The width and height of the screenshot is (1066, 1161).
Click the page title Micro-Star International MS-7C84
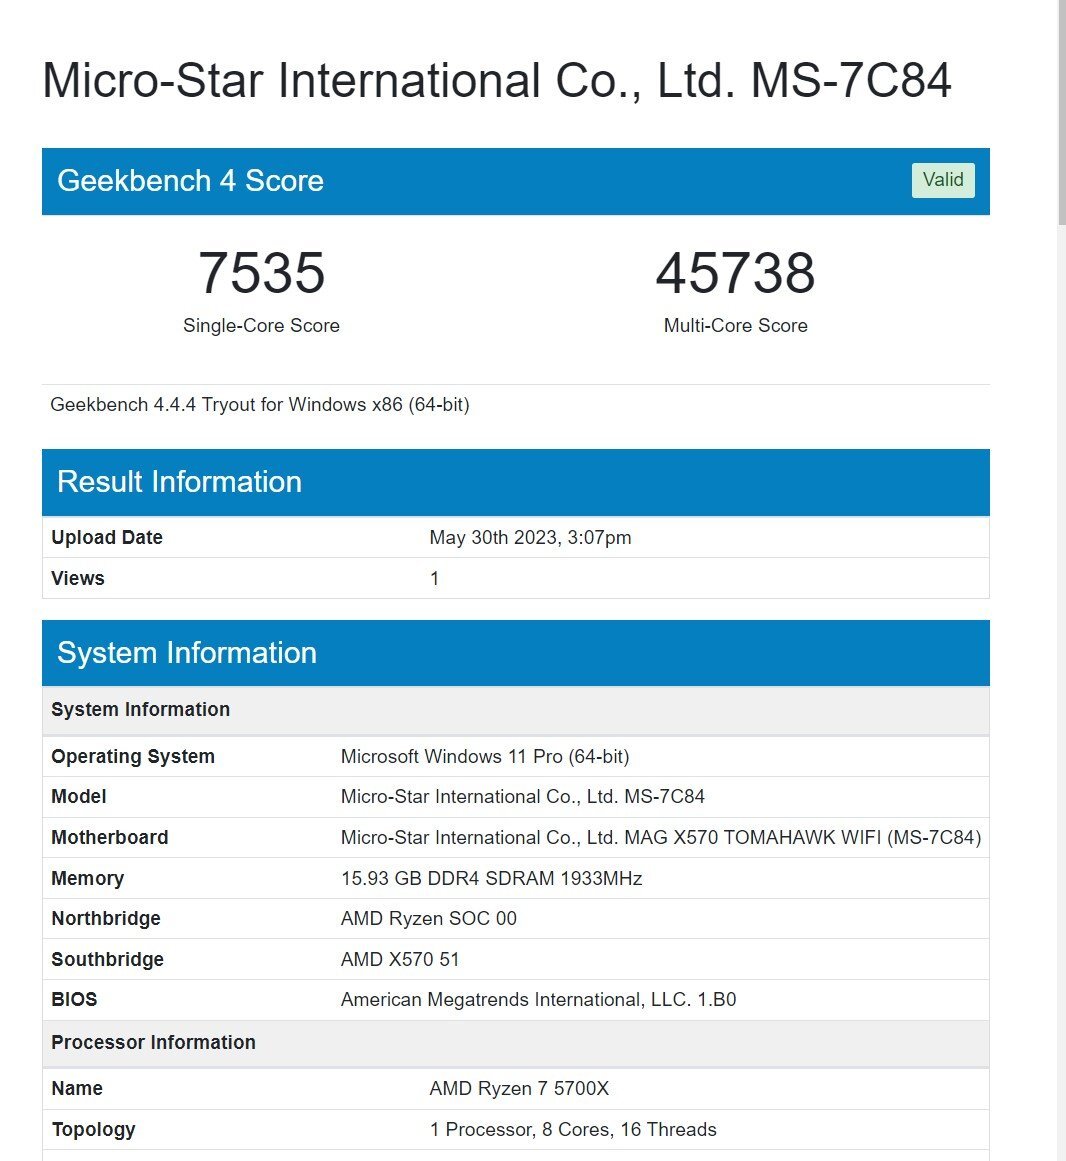coord(497,80)
